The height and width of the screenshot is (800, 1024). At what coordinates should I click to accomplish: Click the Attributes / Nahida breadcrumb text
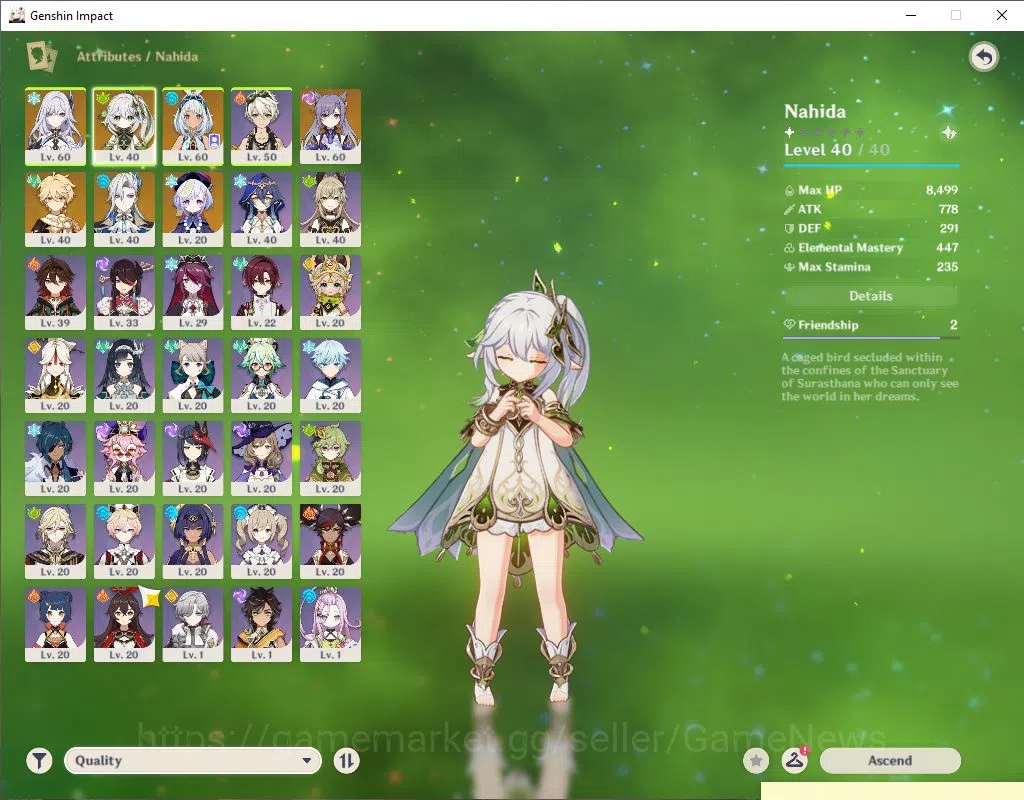point(137,56)
